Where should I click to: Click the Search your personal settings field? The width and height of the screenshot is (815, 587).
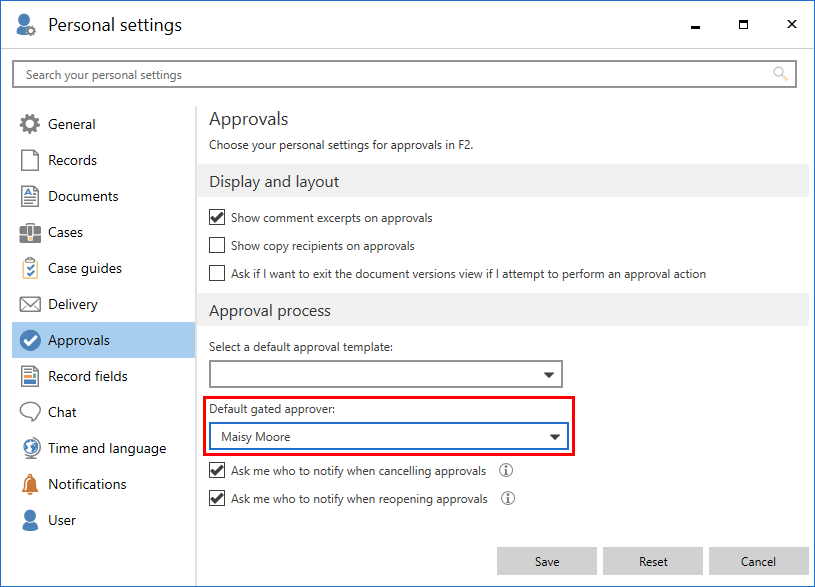tap(404, 74)
